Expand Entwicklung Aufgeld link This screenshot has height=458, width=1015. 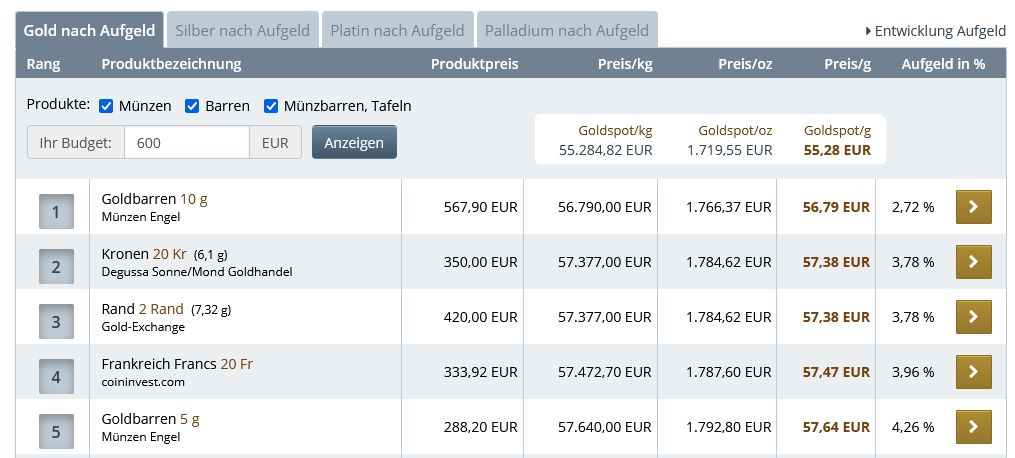[935, 31]
